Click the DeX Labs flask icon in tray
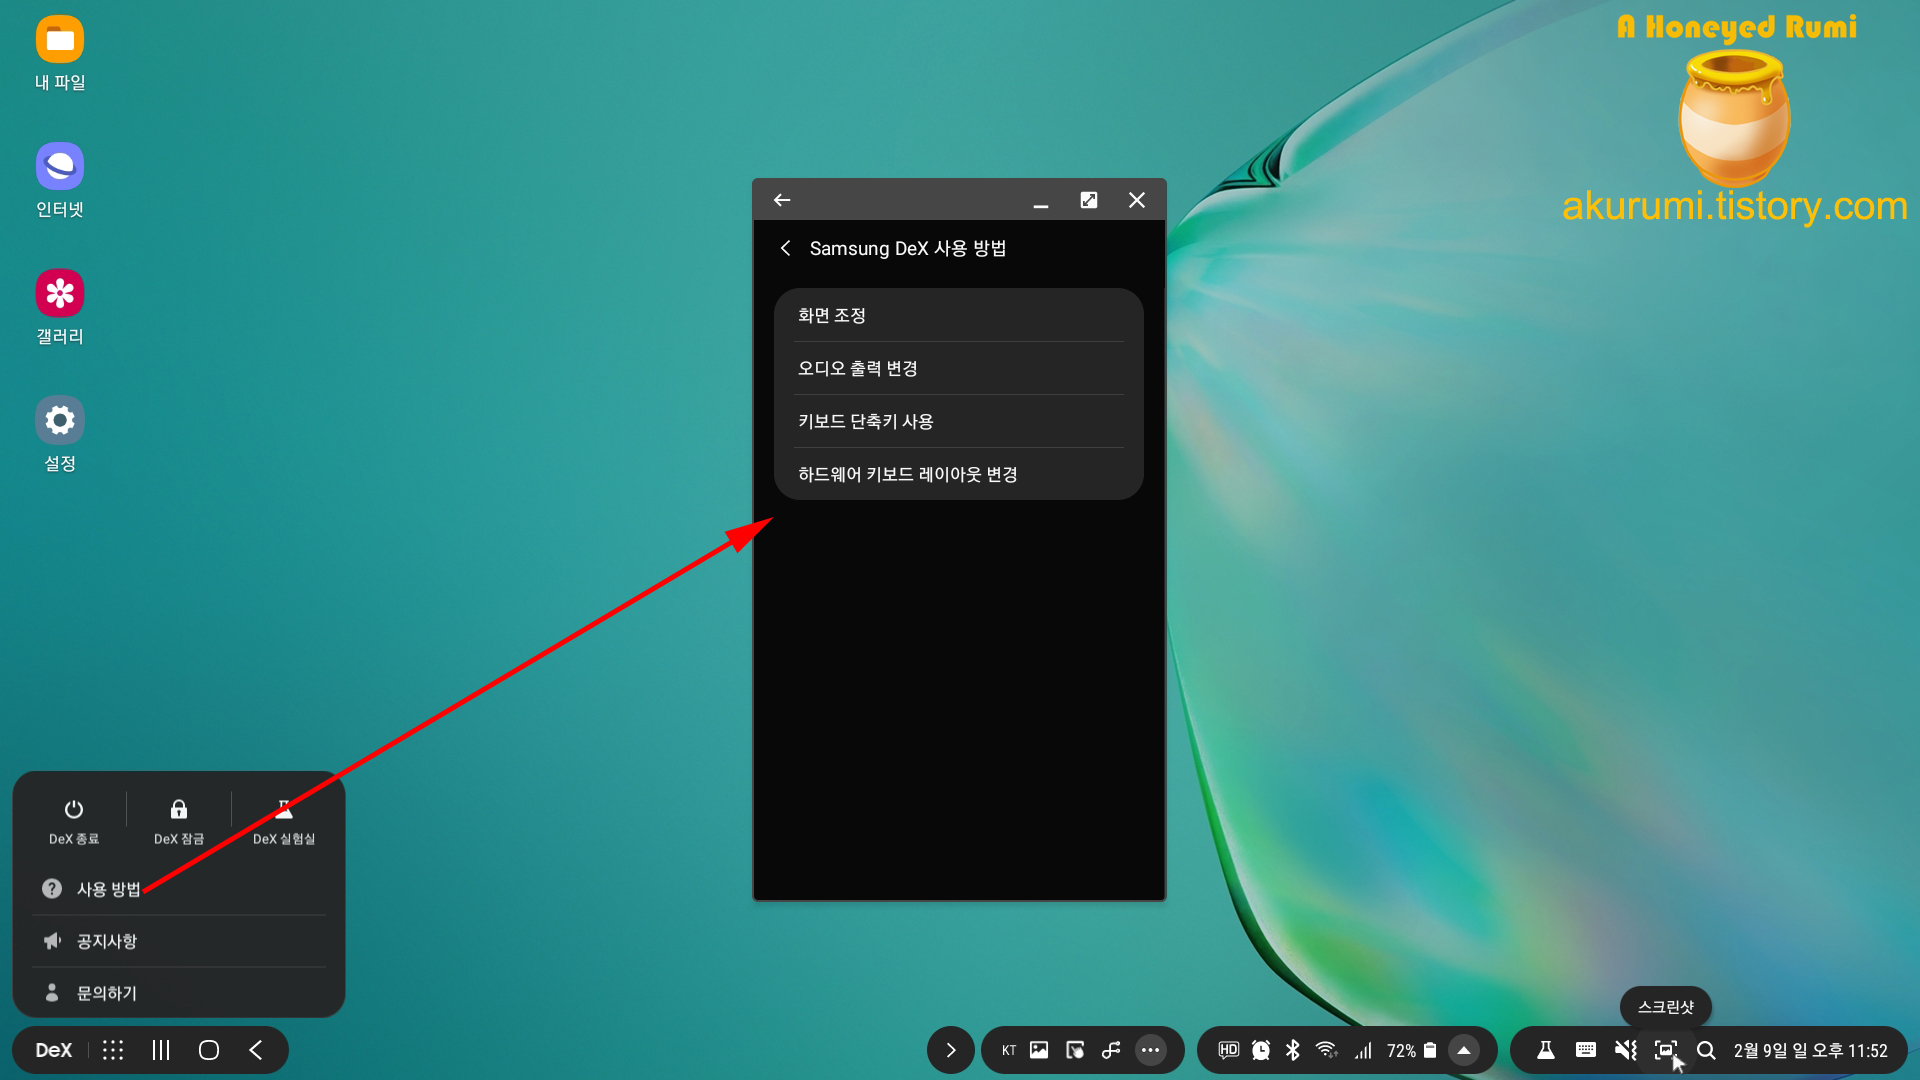The width and height of the screenshot is (1920, 1080). coord(1545,1050)
